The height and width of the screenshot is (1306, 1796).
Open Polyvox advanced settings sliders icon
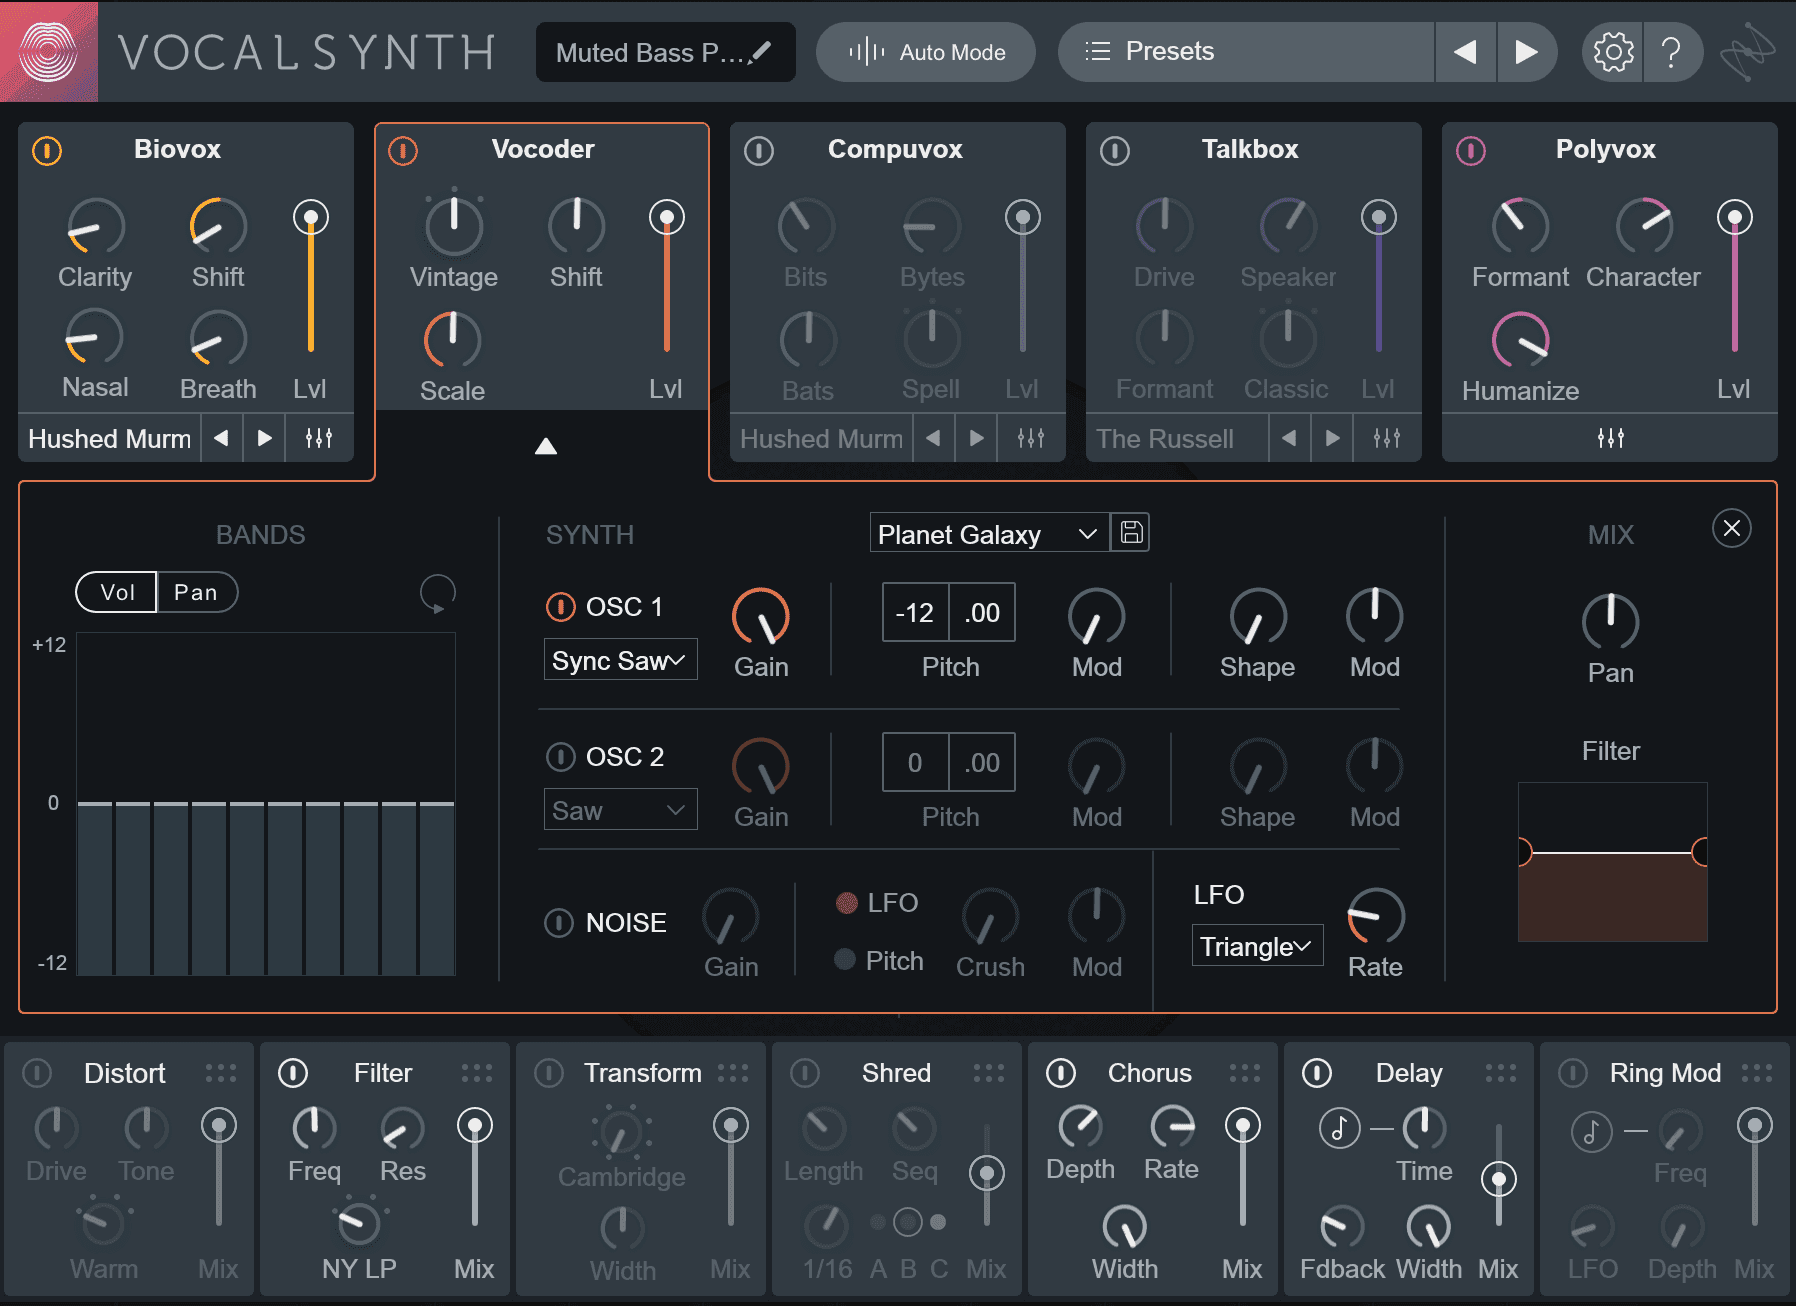click(x=1611, y=438)
